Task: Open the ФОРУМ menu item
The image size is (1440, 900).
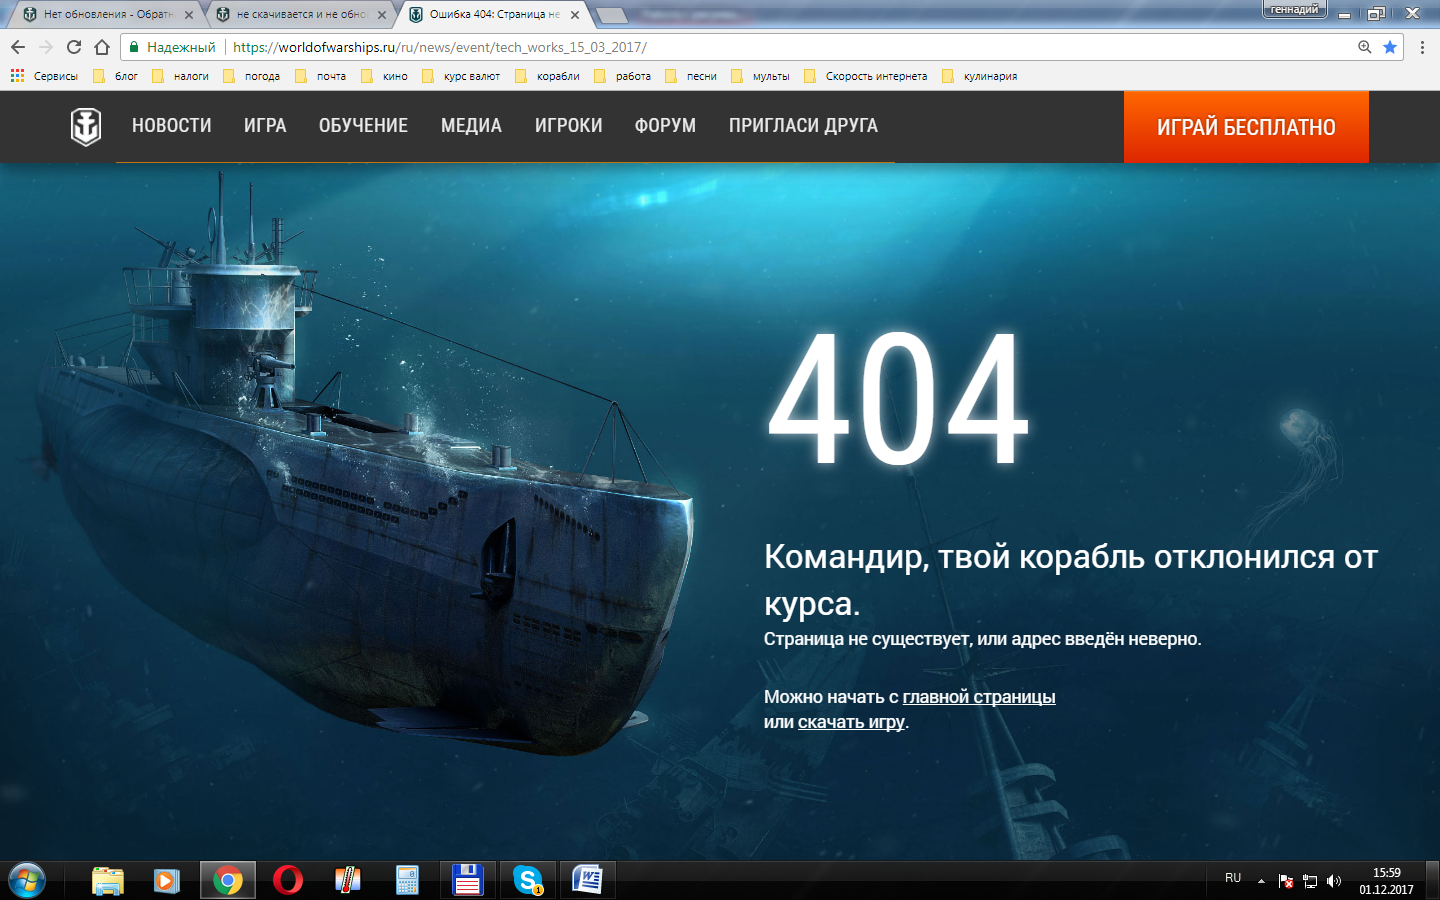Action: pyautogui.click(x=665, y=126)
